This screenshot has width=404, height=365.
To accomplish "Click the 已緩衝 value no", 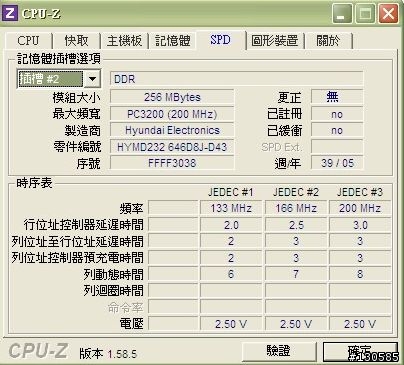I will [337, 130].
